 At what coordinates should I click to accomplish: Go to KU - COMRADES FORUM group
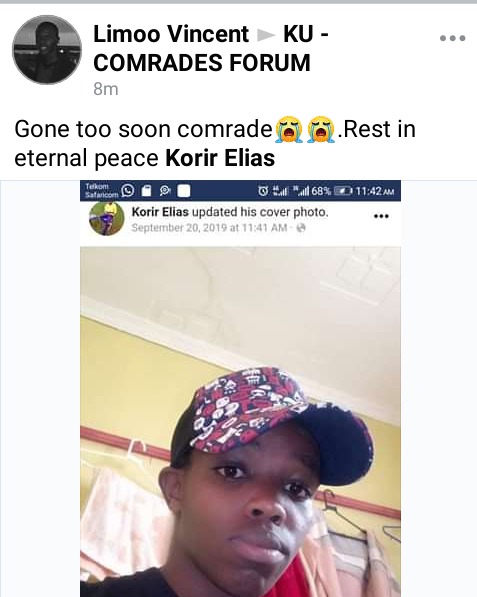[x=211, y=48]
